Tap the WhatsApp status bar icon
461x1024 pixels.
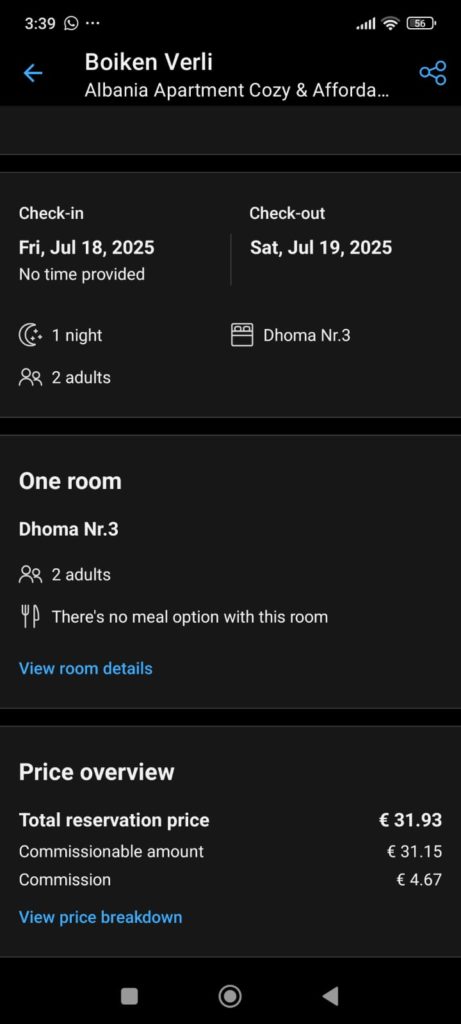point(71,24)
